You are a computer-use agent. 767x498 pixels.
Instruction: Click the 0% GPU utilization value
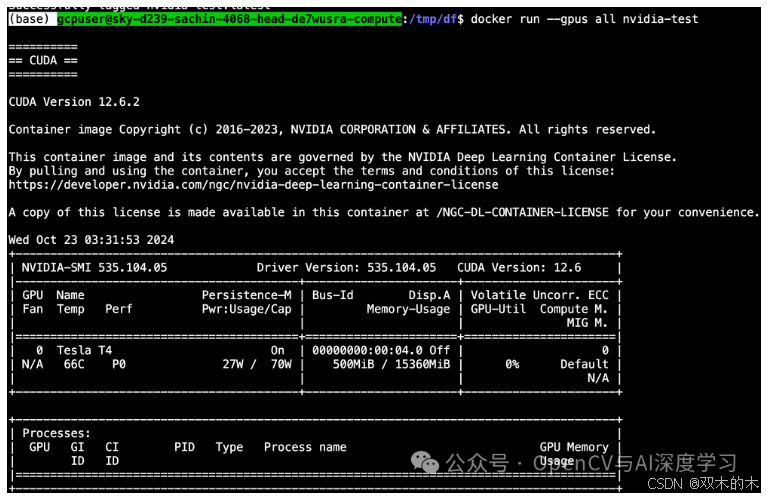(512, 364)
